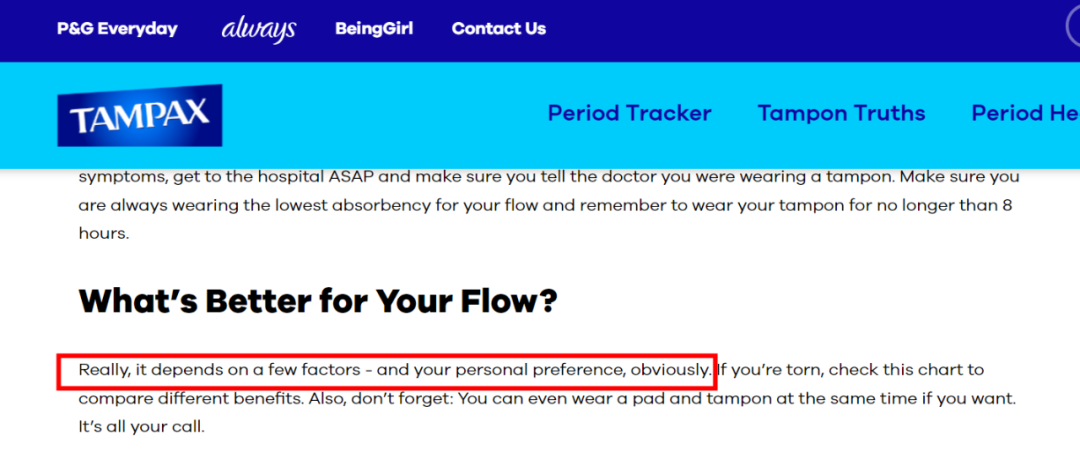This screenshot has width=1080, height=466.
Task: Open the partially visible Period He… menu
Action: (1026, 113)
